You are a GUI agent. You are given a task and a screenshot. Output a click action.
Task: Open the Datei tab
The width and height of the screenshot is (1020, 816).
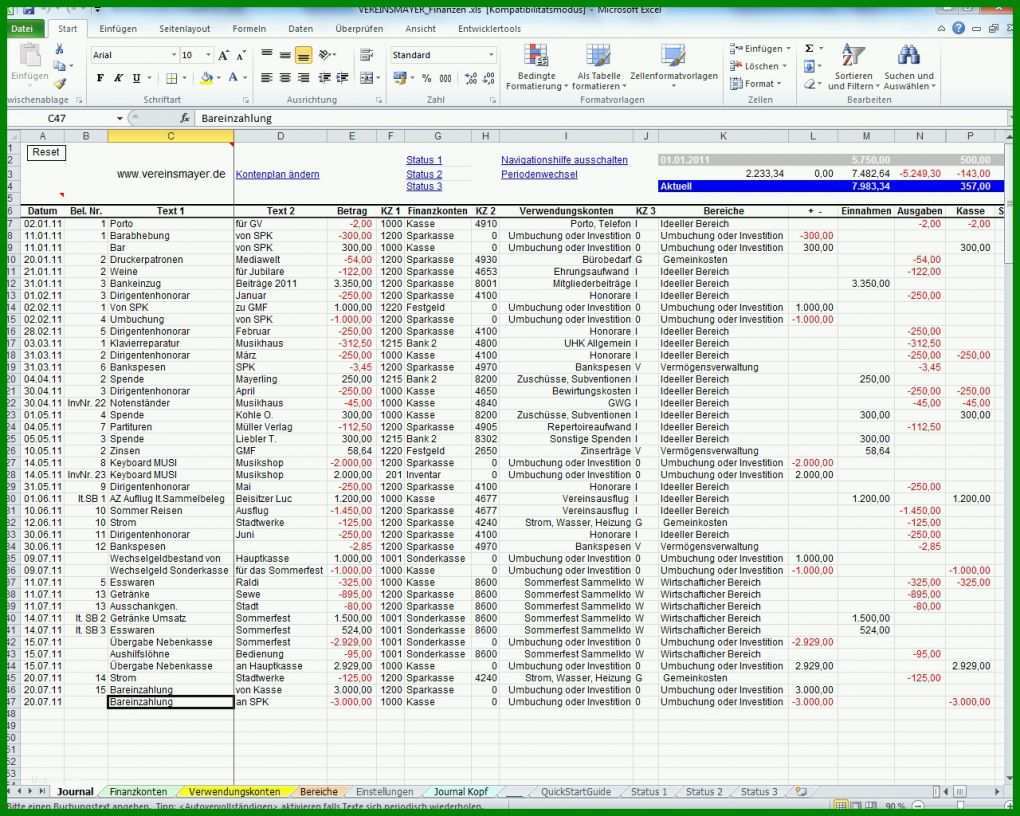point(22,29)
